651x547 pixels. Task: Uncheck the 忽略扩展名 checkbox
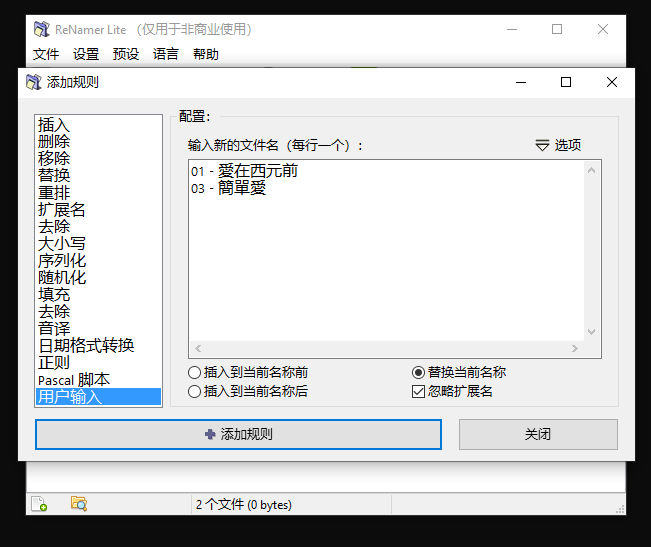pos(419,392)
